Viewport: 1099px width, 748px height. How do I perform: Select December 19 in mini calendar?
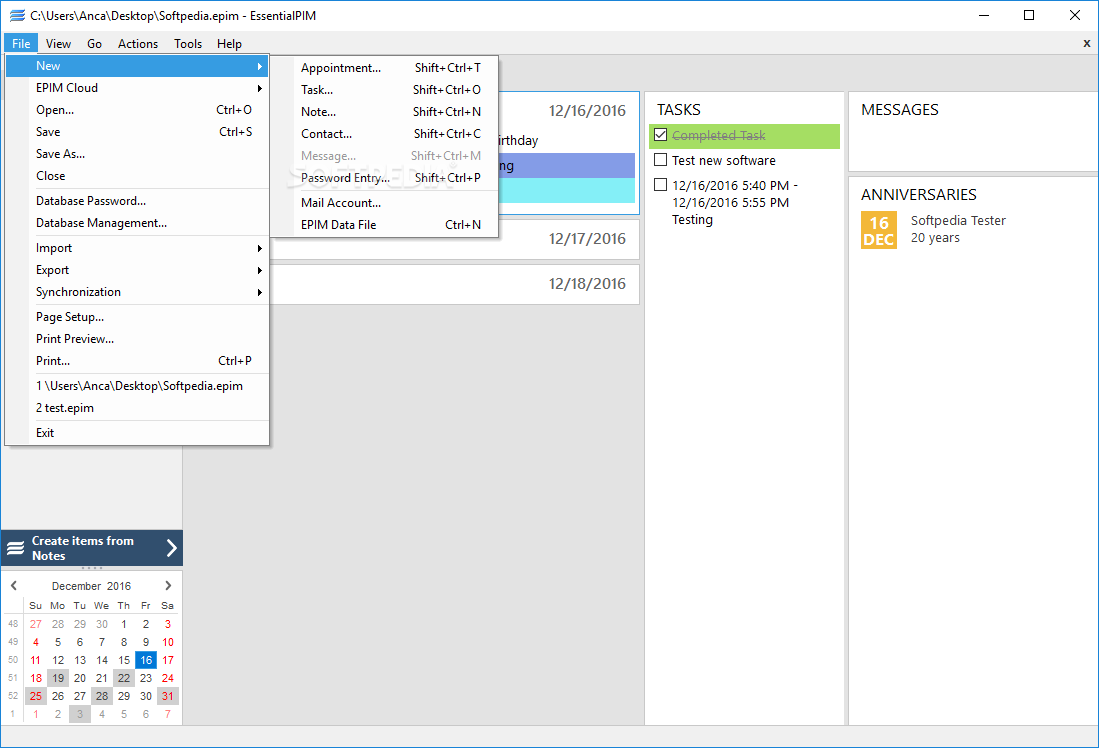[x=58, y=678]
